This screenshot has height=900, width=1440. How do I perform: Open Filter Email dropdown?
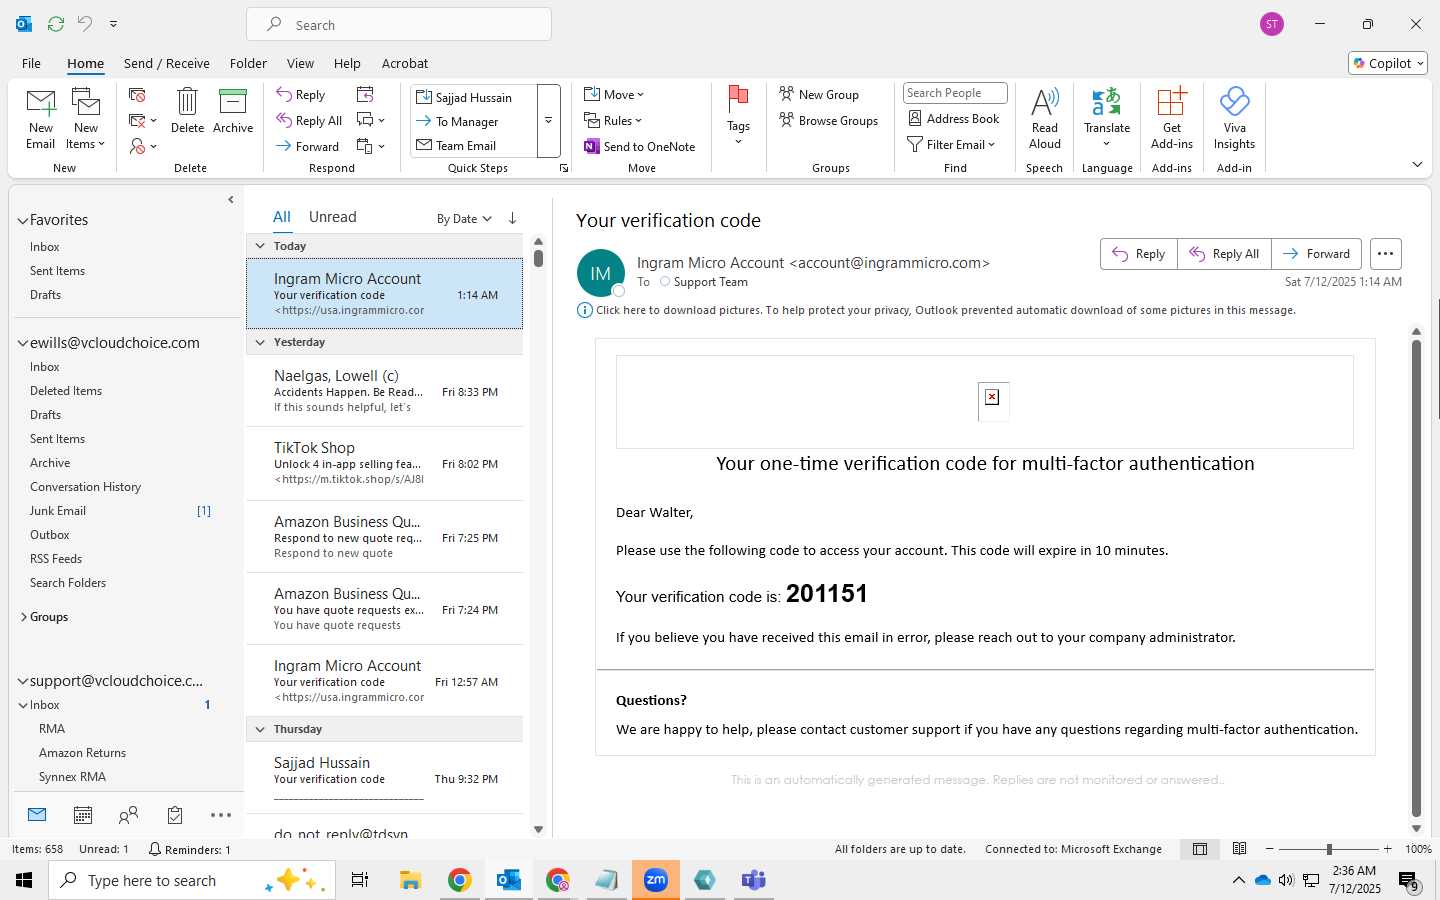[951, 145]
